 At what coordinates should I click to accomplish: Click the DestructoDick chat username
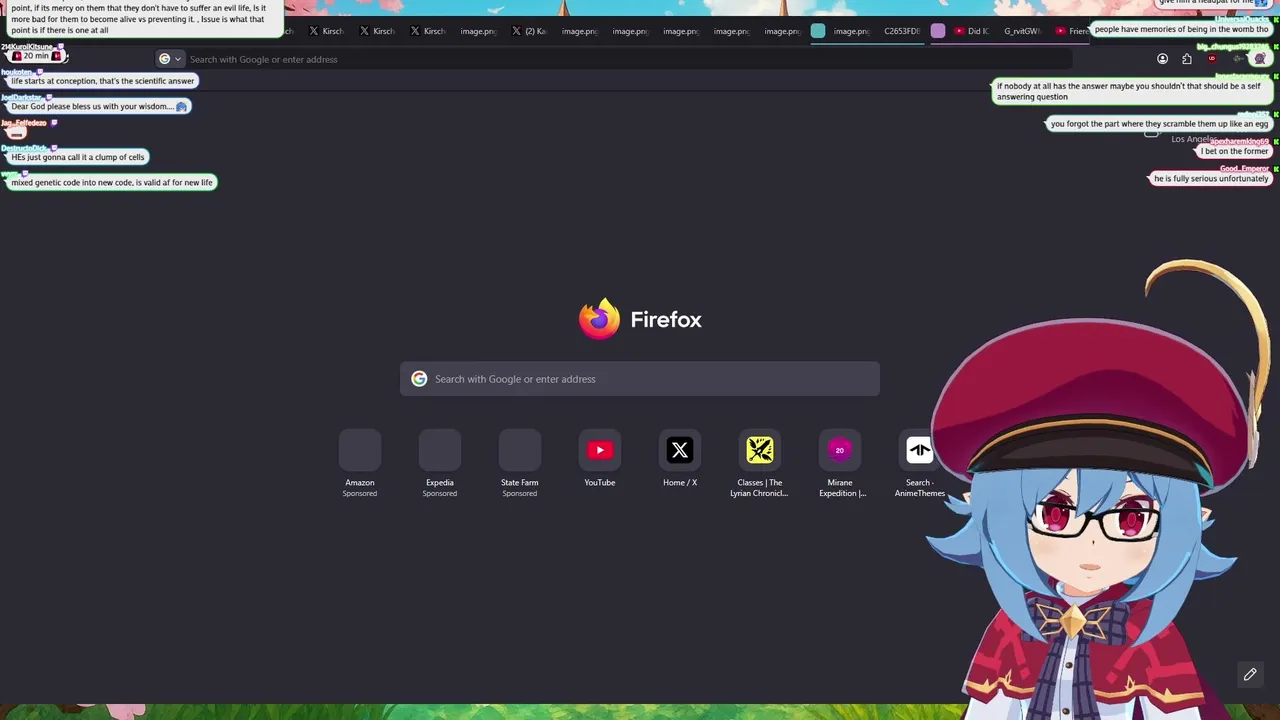click(25, 148)
